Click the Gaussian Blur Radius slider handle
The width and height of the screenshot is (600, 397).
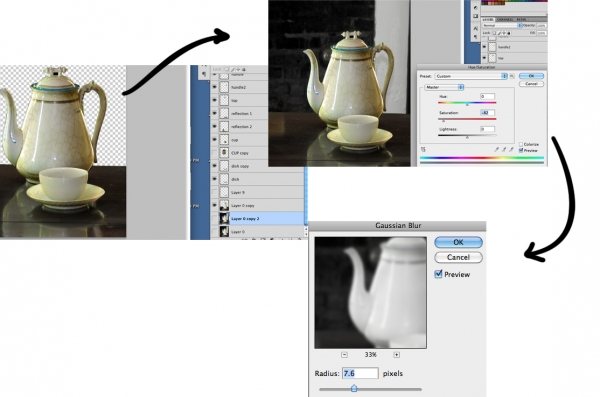[354, 388]
